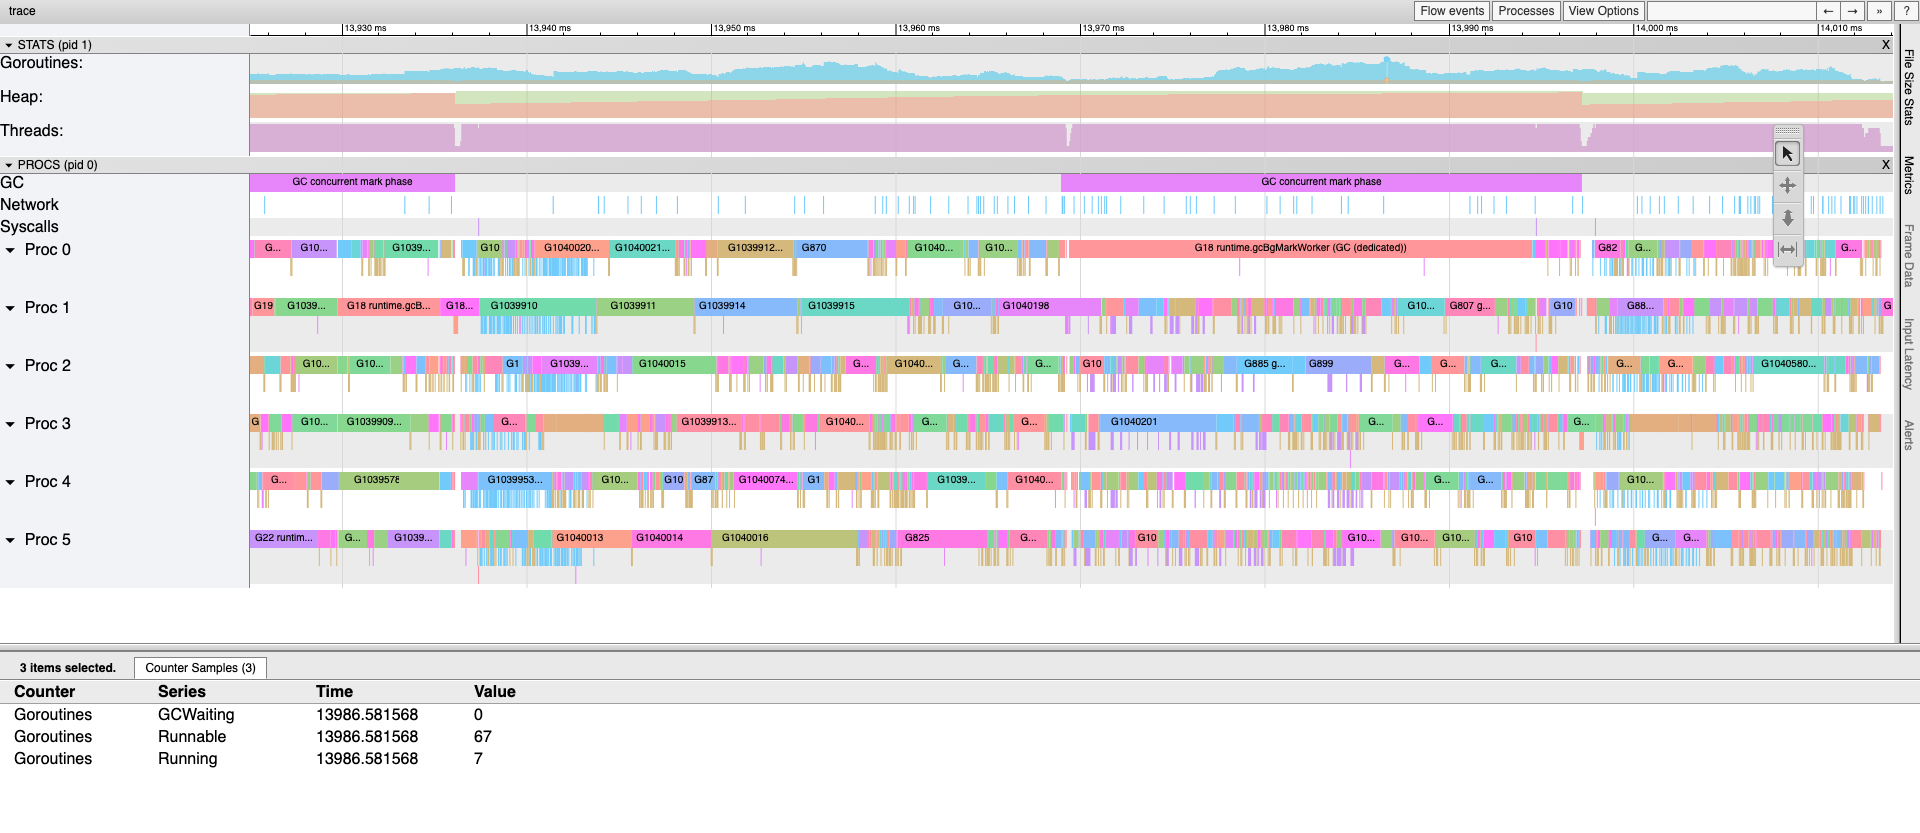Viewport: 1920px width, 833px height.
Task: Open the Alerts side tab
Action: tap(1909, 435)
